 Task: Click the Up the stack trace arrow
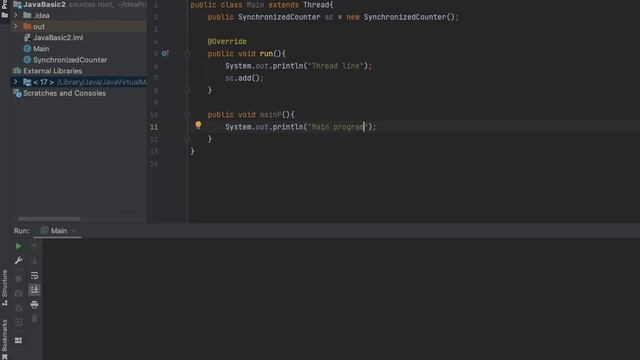click(x=35, y=246)
